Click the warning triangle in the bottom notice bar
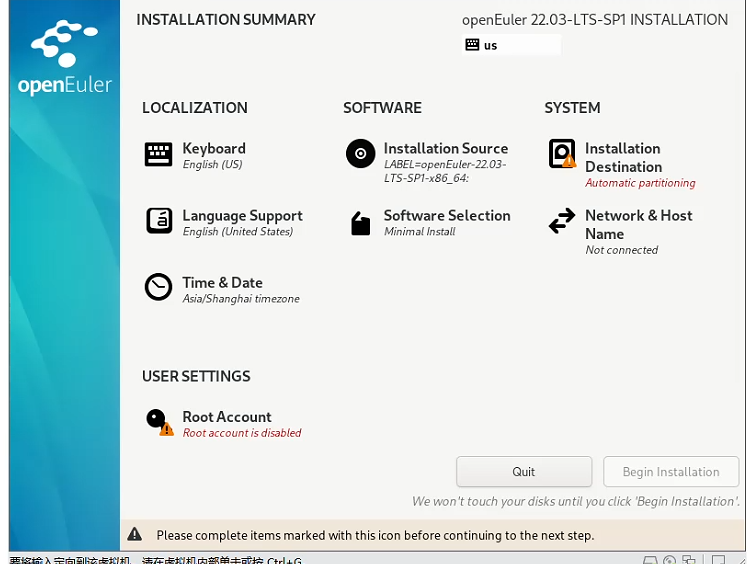 pos(135,534)
